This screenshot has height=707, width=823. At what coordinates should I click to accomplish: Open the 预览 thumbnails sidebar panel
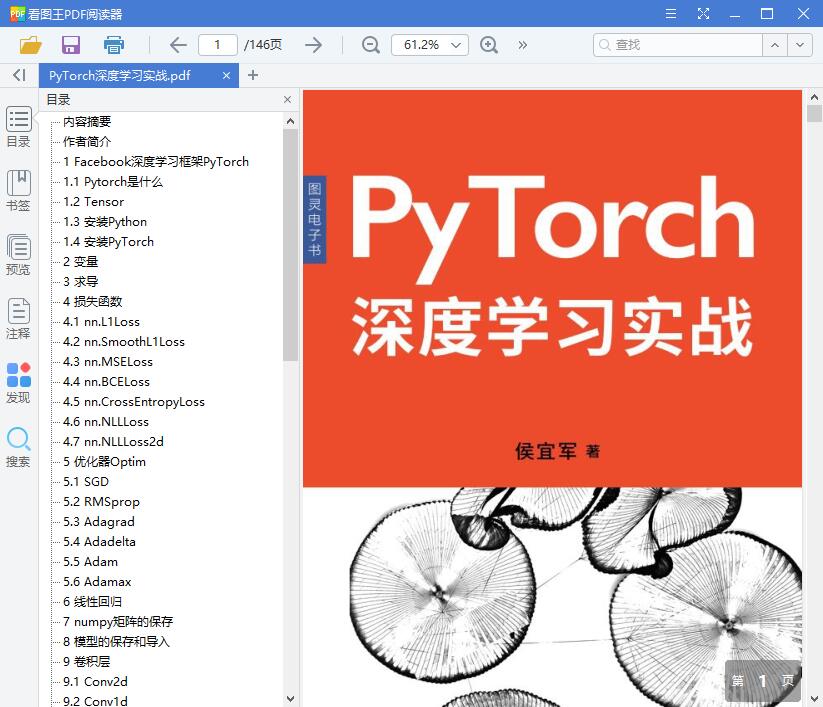[18, 255]
